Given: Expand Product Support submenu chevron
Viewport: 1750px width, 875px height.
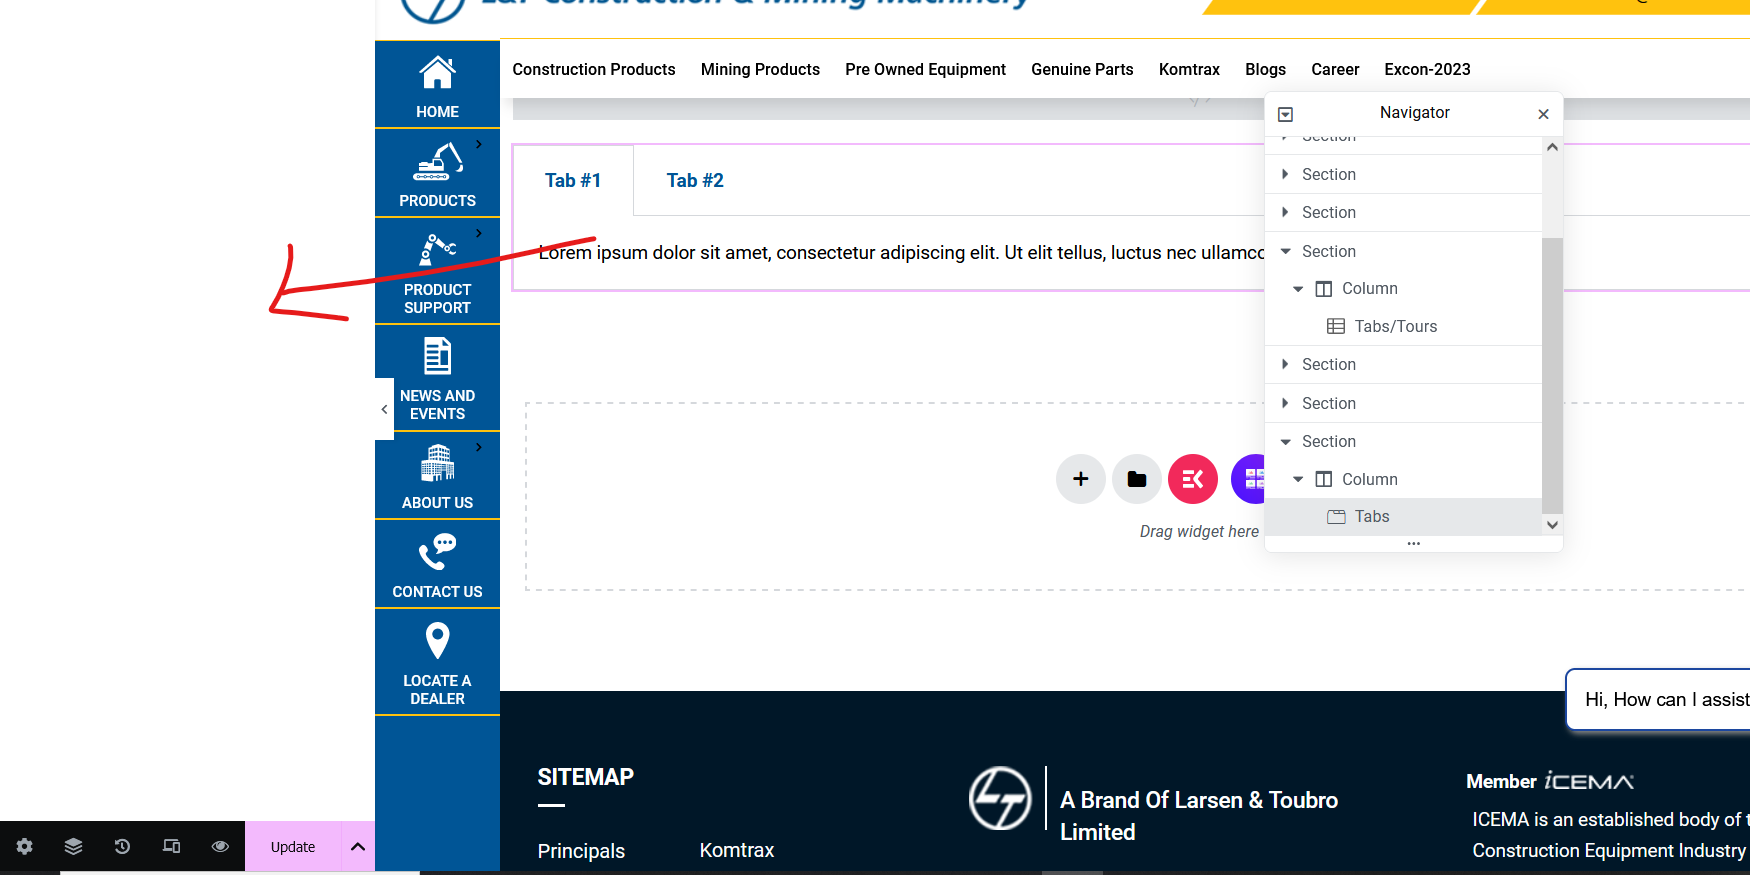Looking at the screenshot, I should 479,233.
